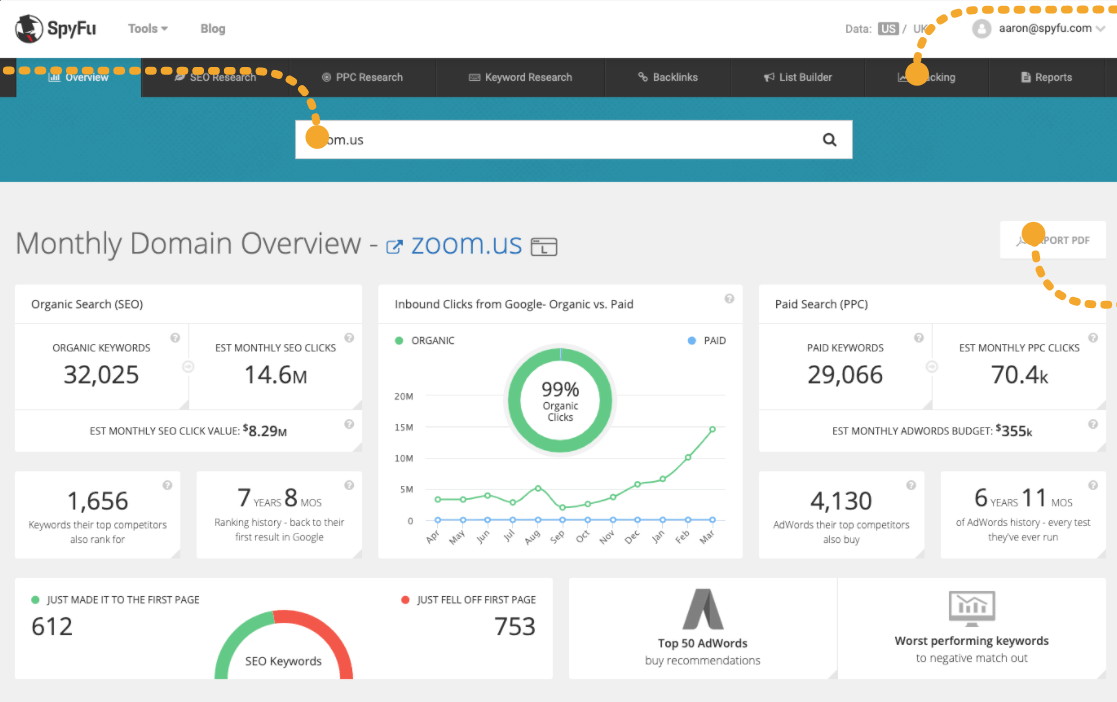Click arrow between Paid Keywords and PPC Clicks
The image size is (1117, 702).
[932, 366]
